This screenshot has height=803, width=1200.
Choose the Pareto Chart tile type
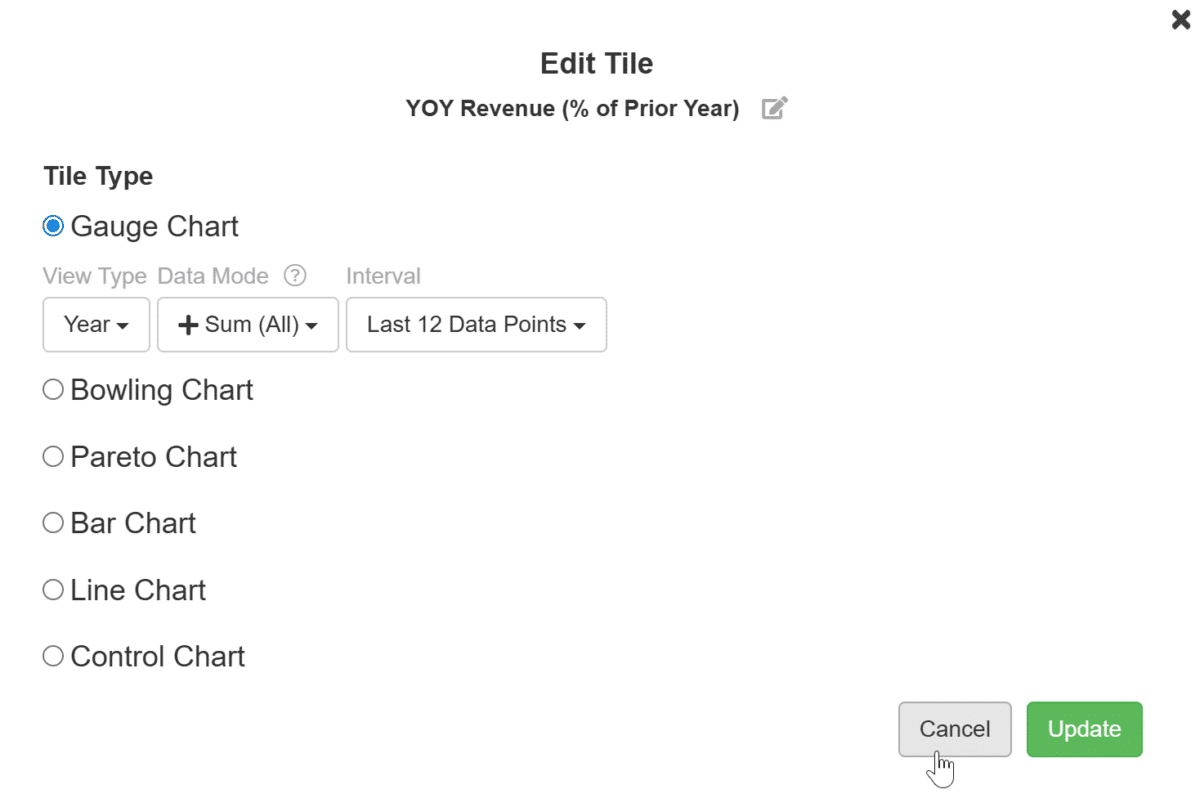[53, 457]
